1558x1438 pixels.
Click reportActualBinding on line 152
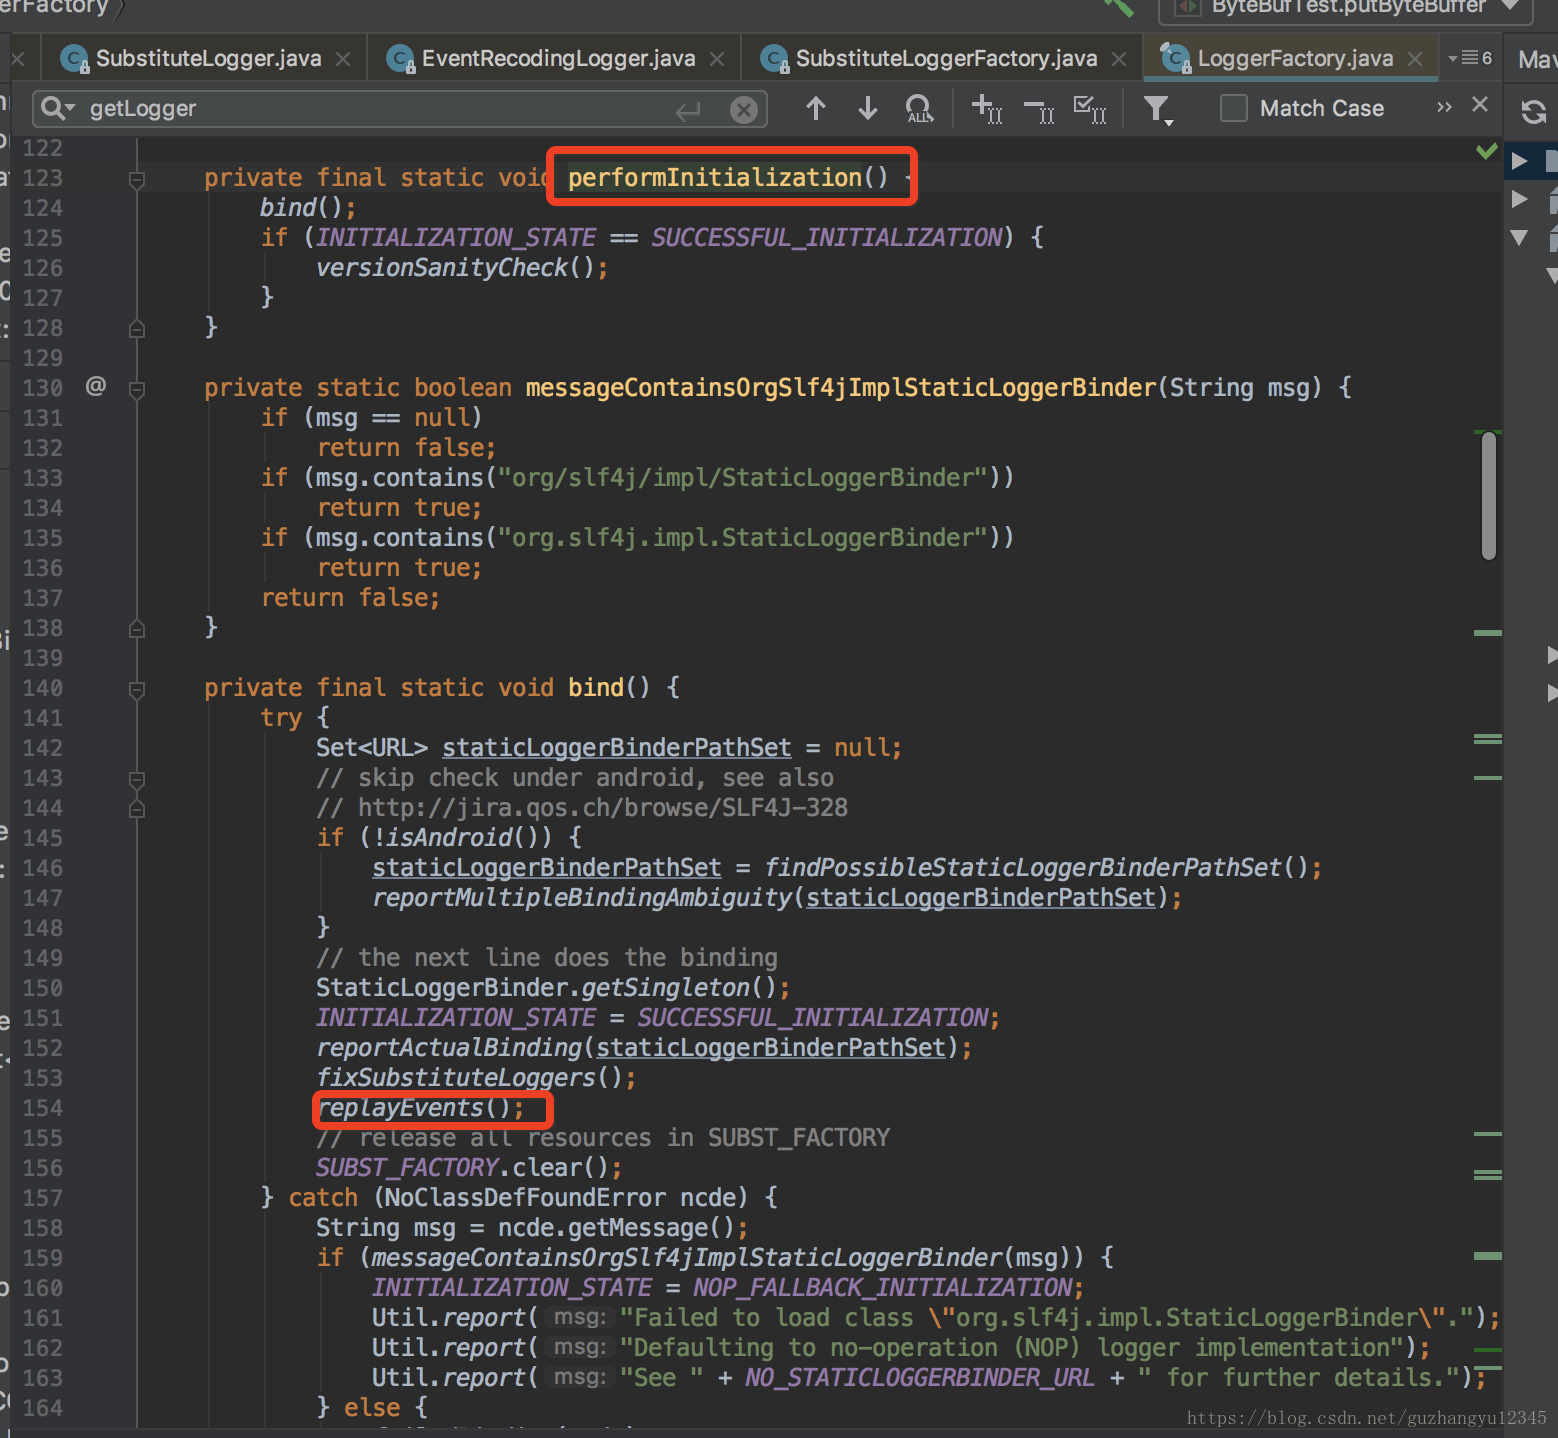(x=449, y=1047)
